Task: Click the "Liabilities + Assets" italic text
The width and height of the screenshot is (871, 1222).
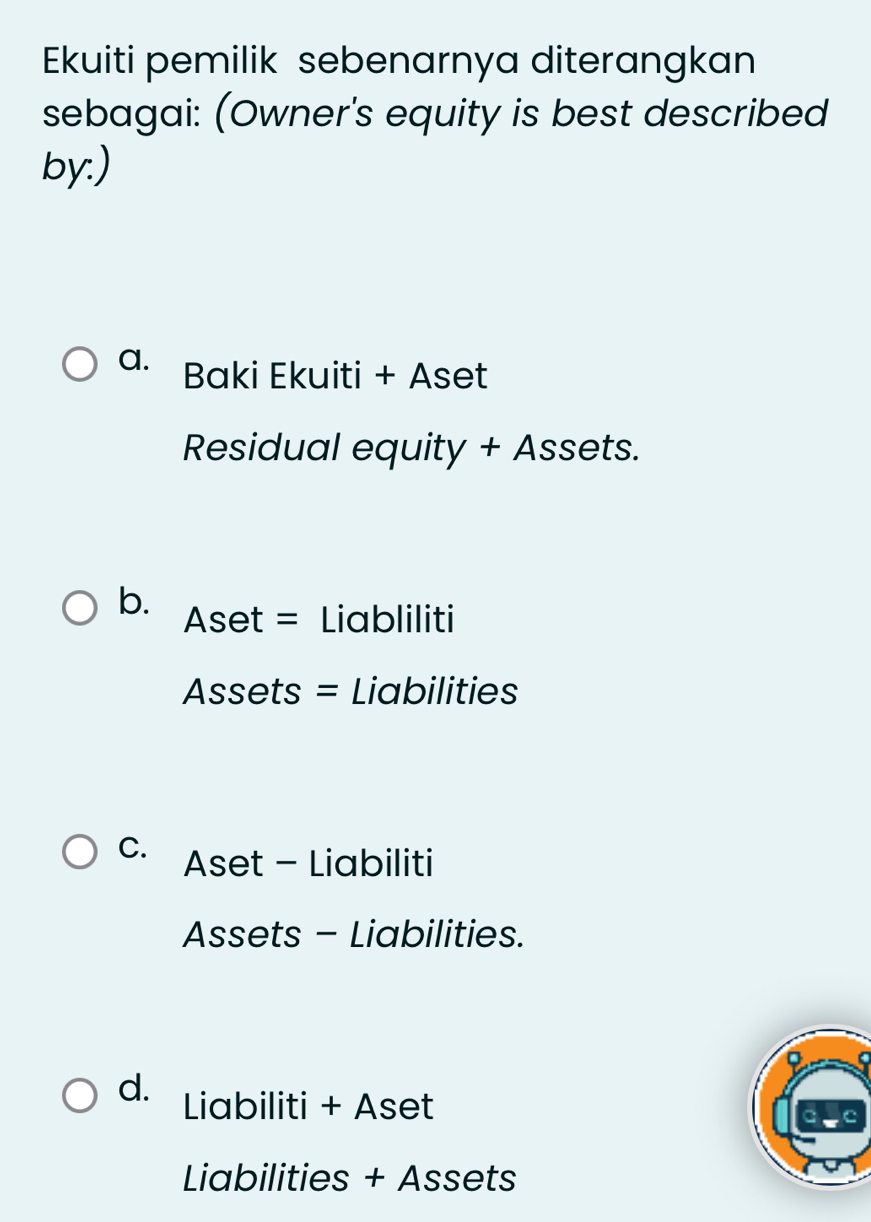Action: pyautogui.click(x=350, y=1178)
